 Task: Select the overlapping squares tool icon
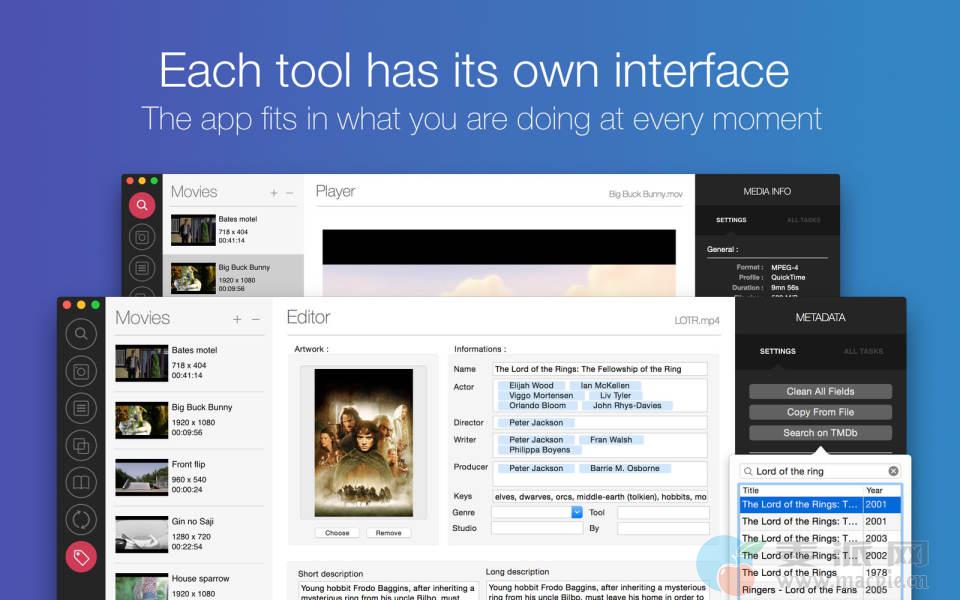81,446
